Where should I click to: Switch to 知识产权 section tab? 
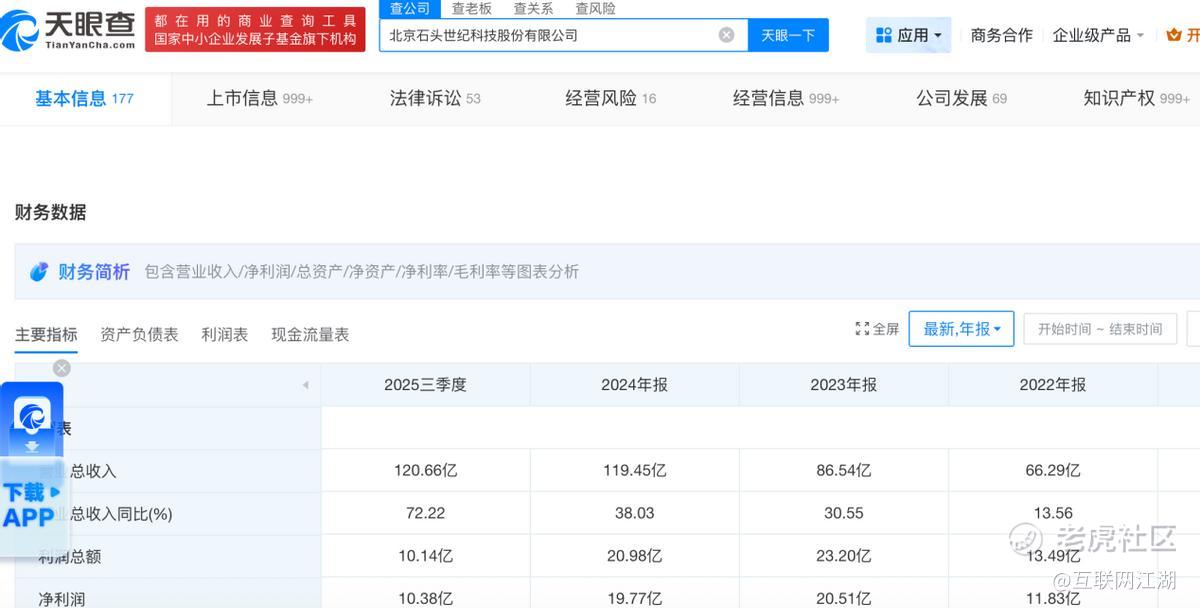coord(1137,98)
